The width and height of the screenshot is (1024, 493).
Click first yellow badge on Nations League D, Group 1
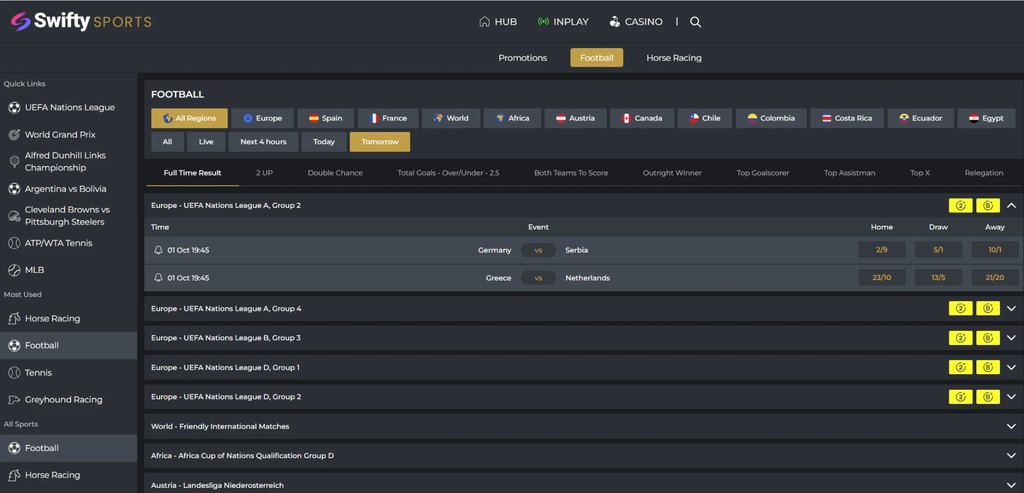[x=961, y=367]
